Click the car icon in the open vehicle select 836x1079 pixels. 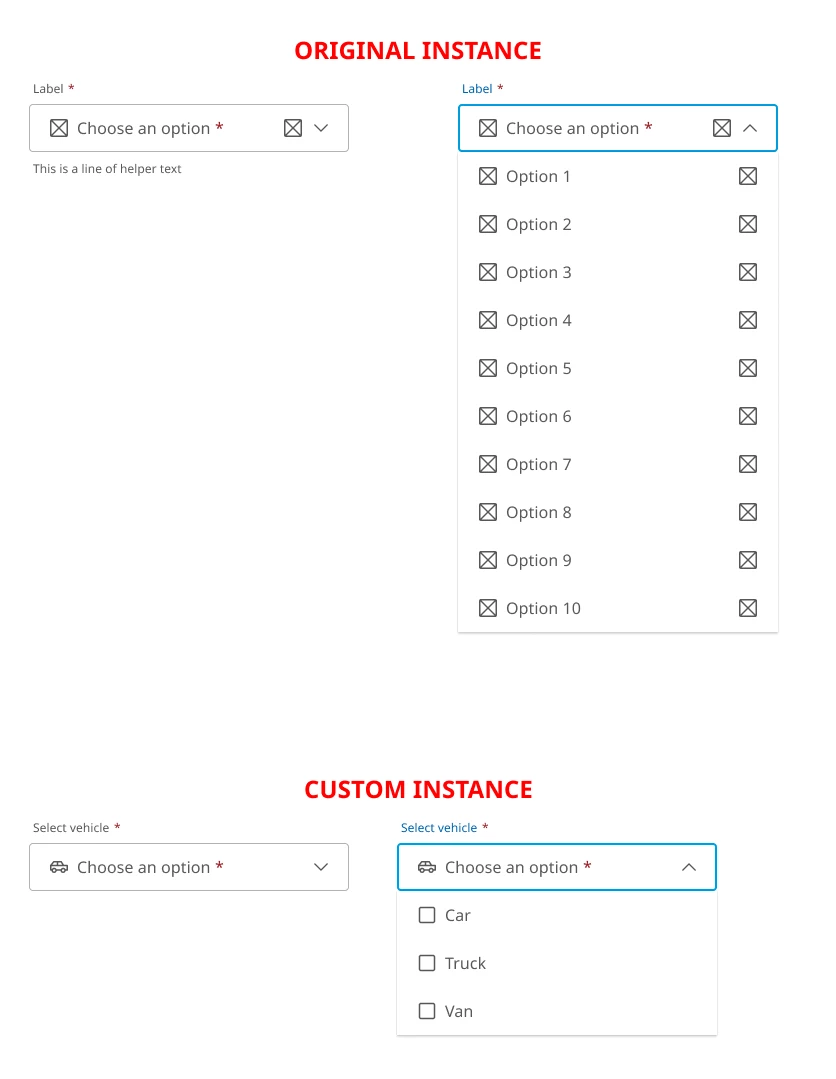(427, 867)
